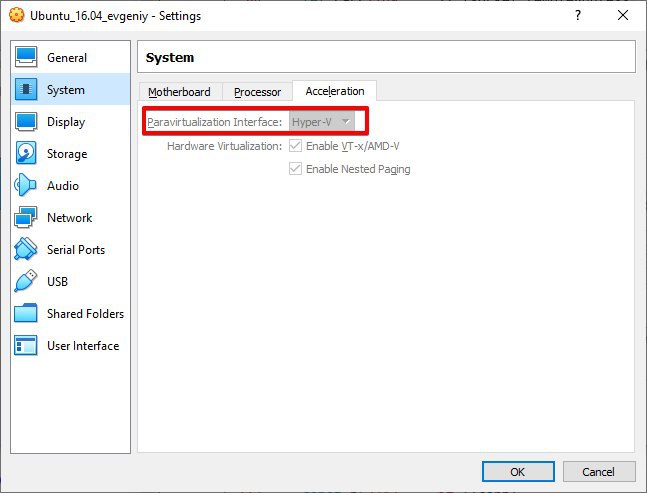Click the Network monitors icon
The height and width of the screenshot is (493, 647).
[26, 217]
